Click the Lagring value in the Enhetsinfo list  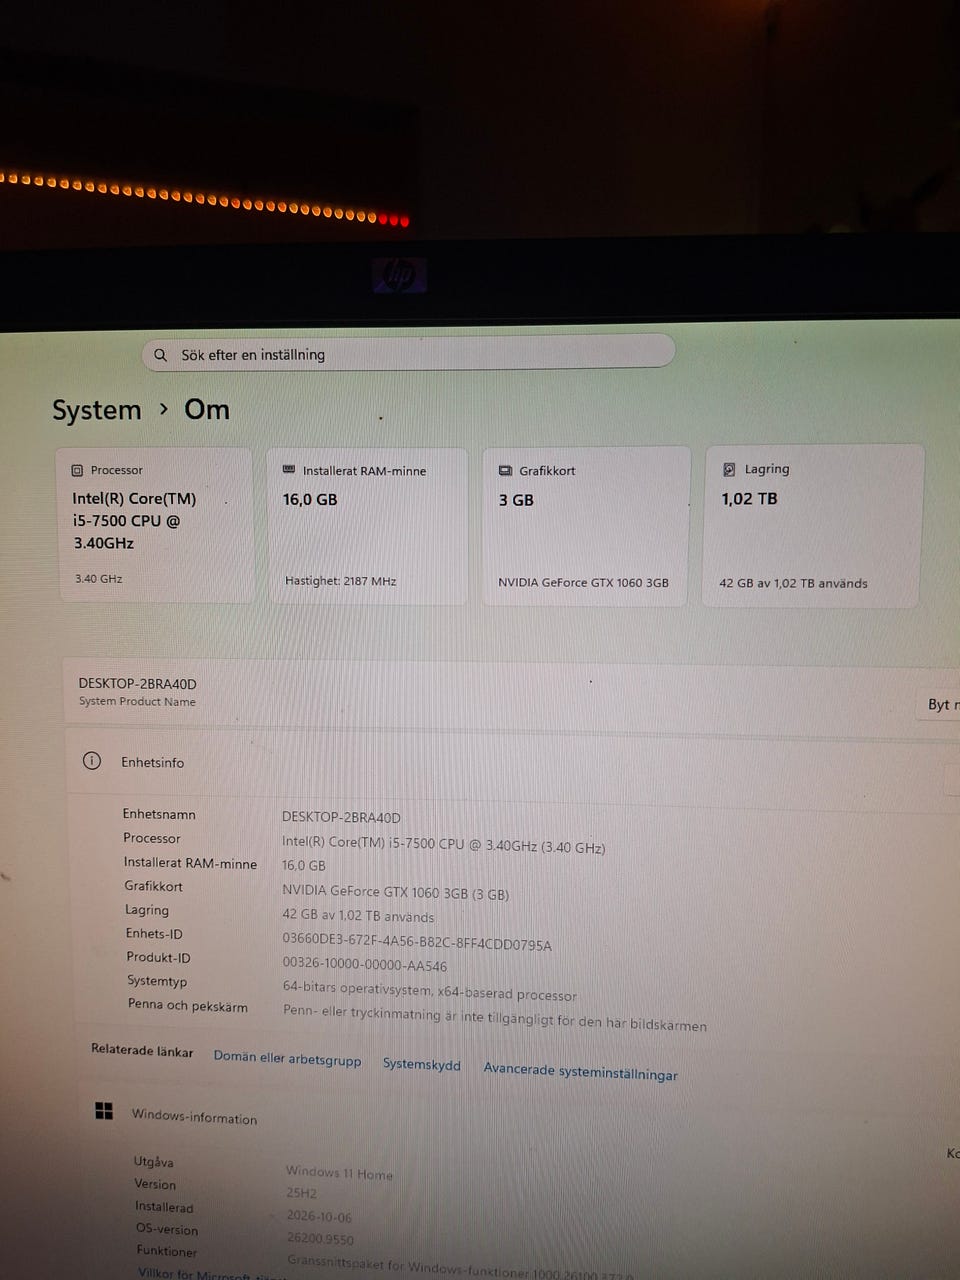(359, 915)
